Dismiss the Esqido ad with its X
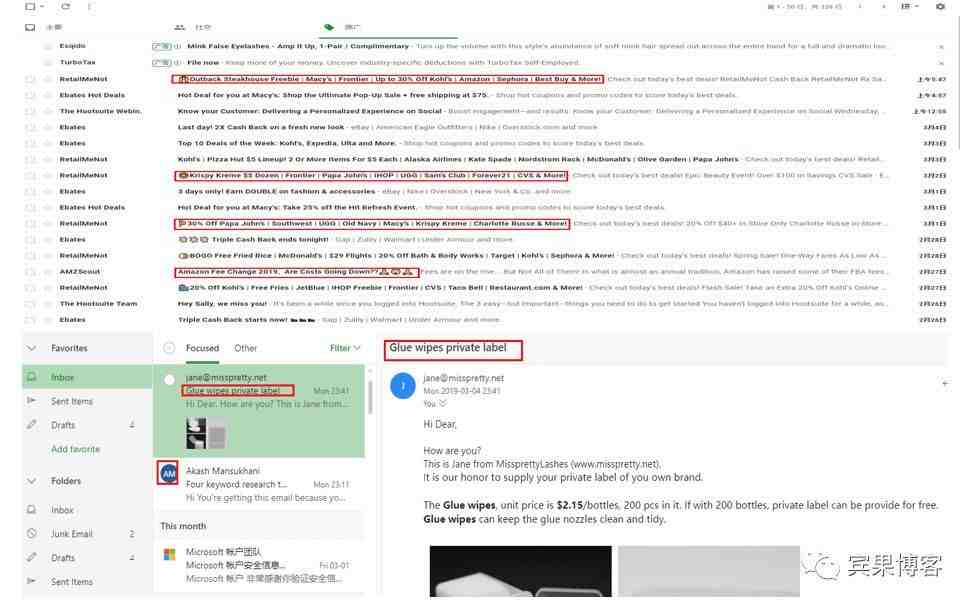Viewport: 974px width, 608px height. click(x=941, y=47)
